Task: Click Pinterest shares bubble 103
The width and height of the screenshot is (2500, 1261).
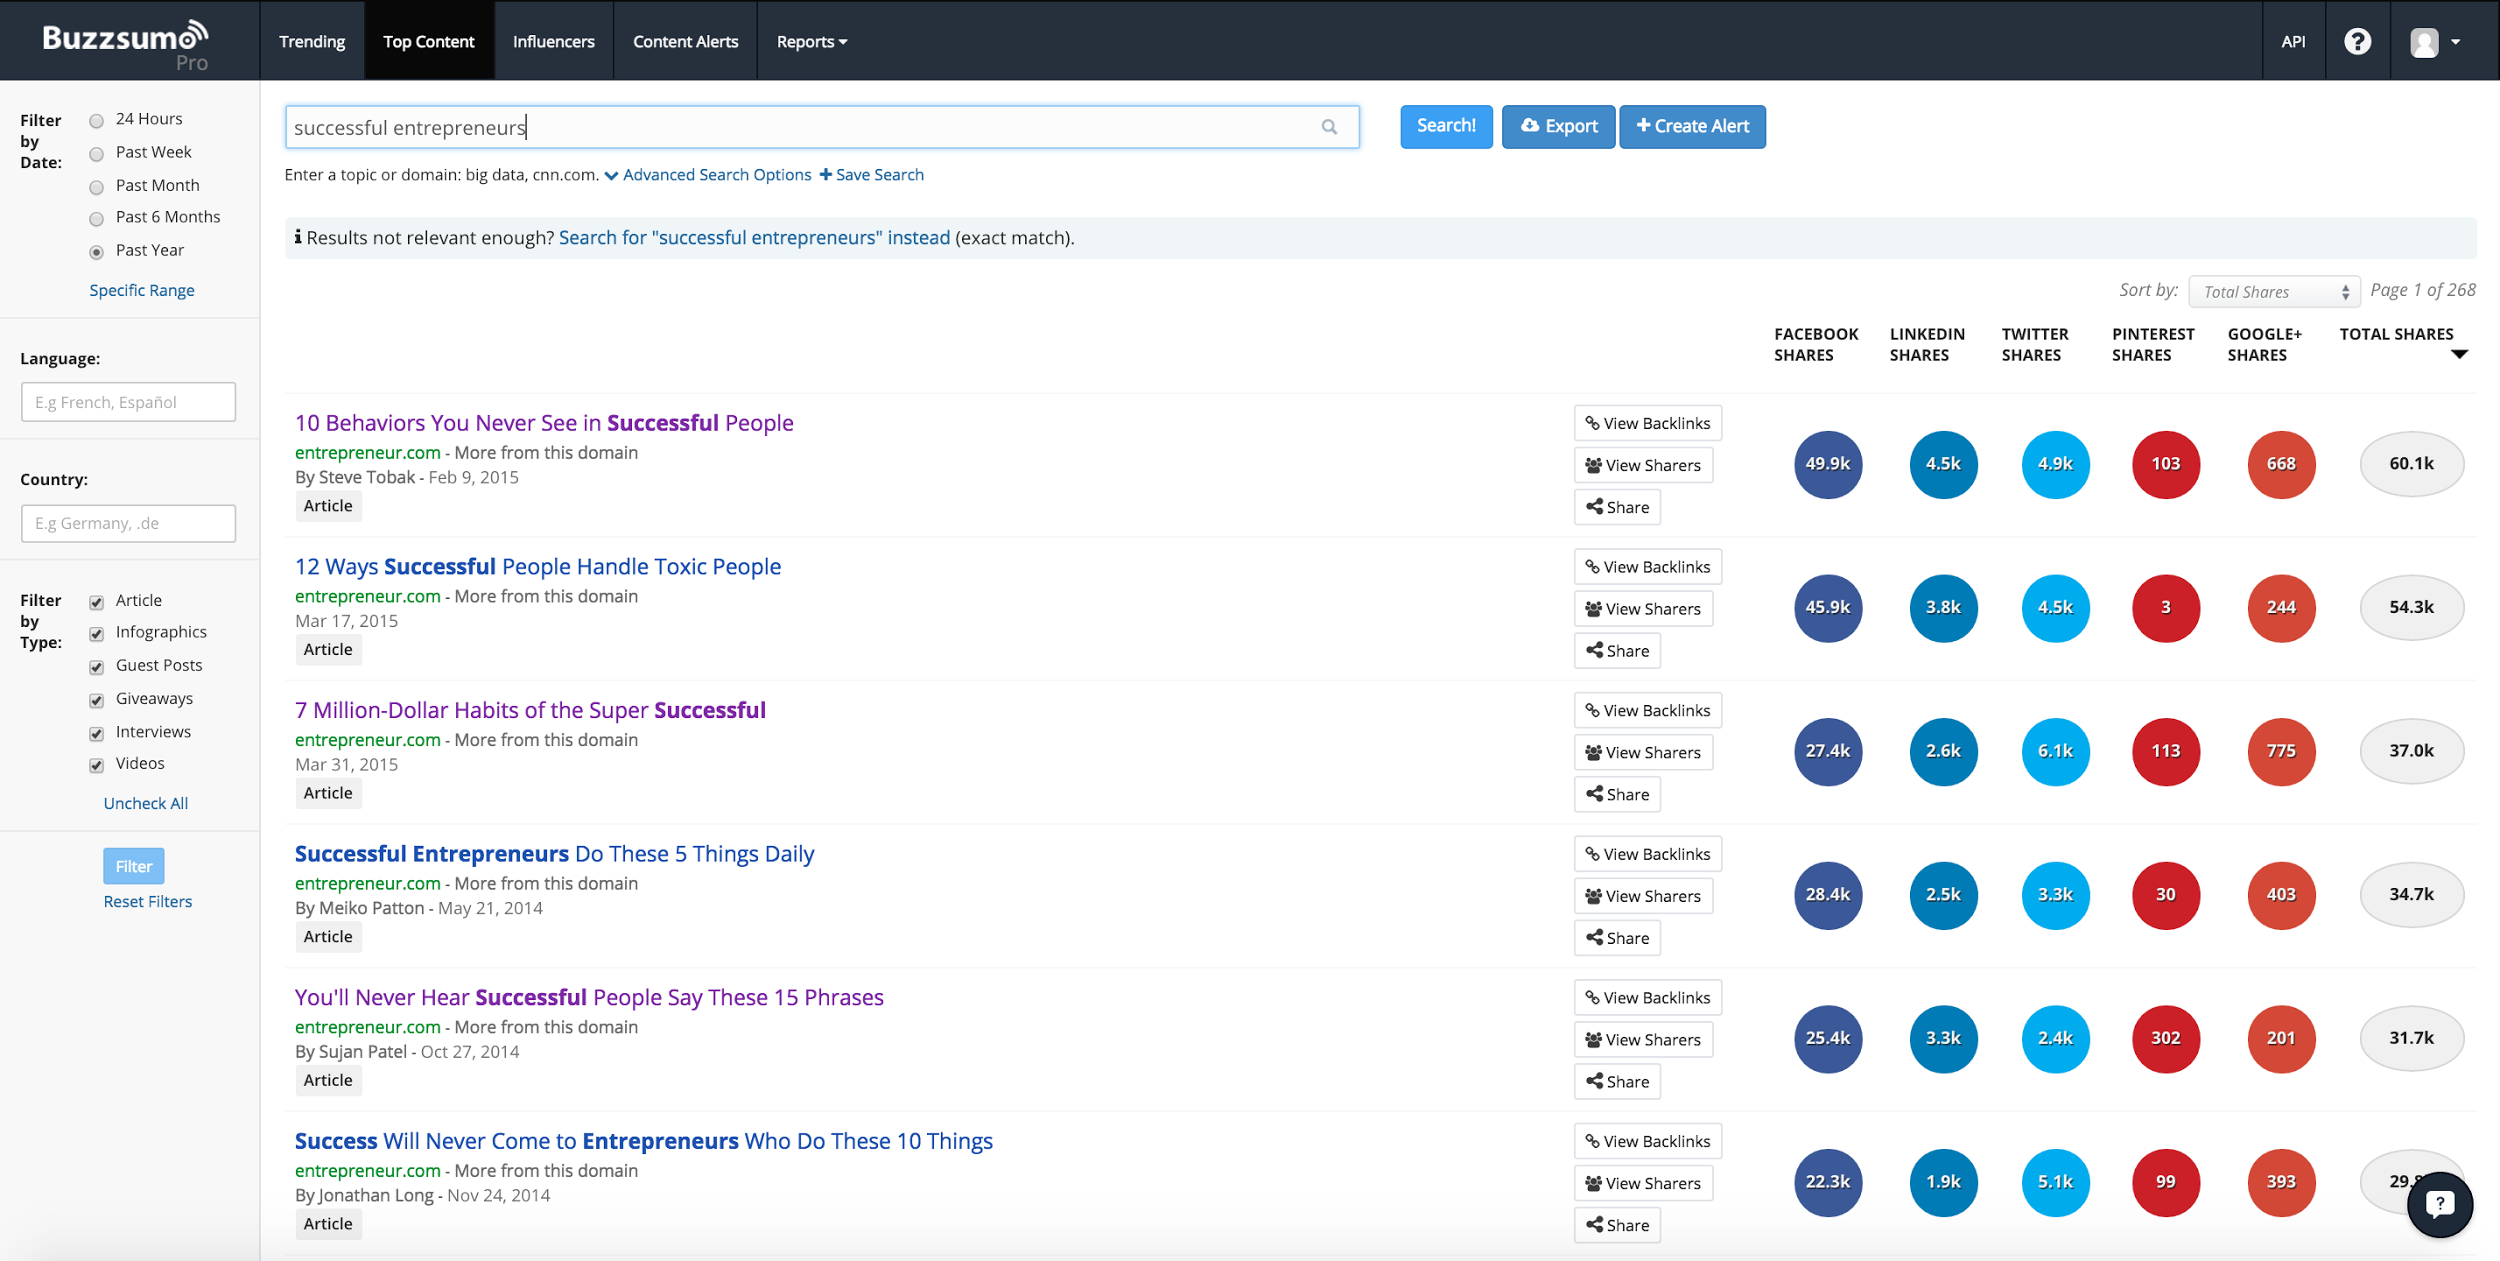Action: pyautogui.click(x=2165, y=464)
